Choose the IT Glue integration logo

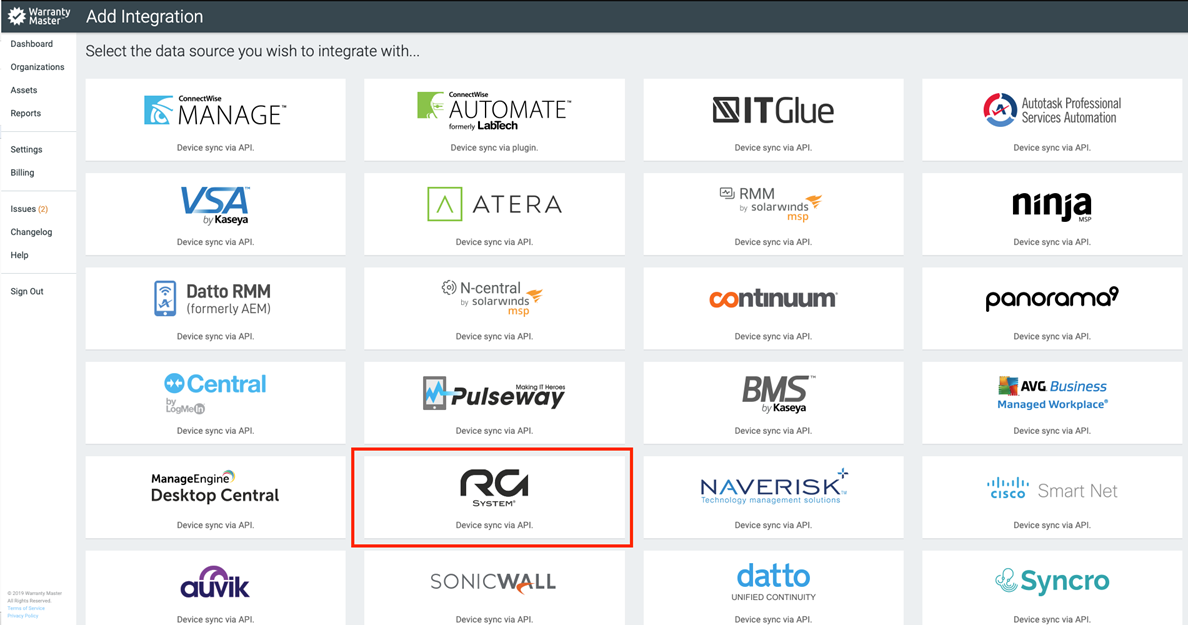[x=772, y=110]
